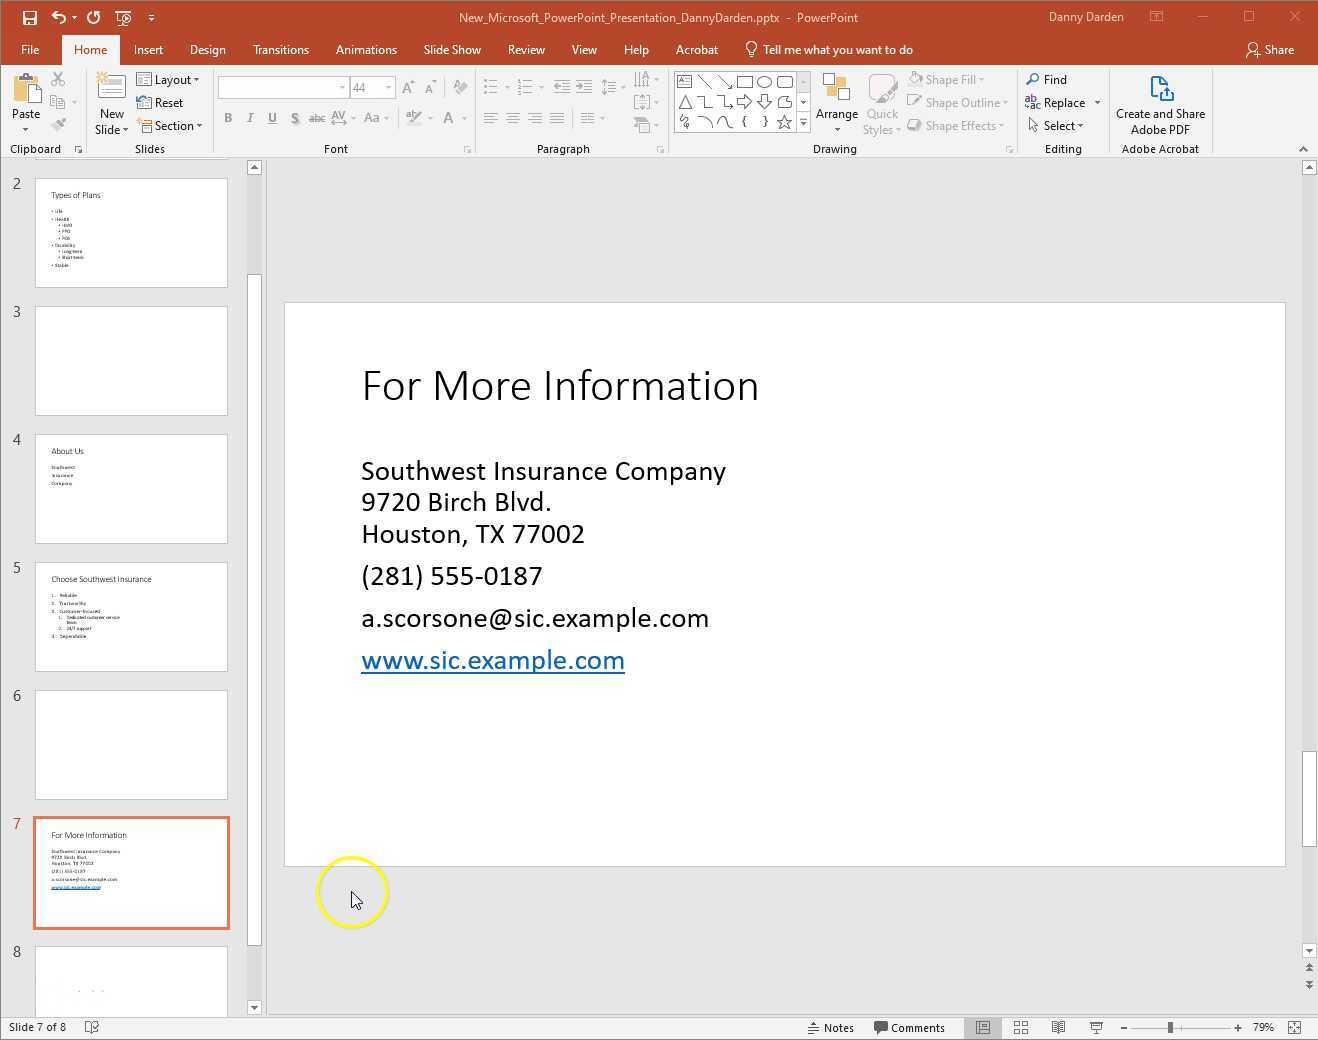The image size is (1318, 1040).
Task: Open the Format Painter tool
Action: pos(59,124)
